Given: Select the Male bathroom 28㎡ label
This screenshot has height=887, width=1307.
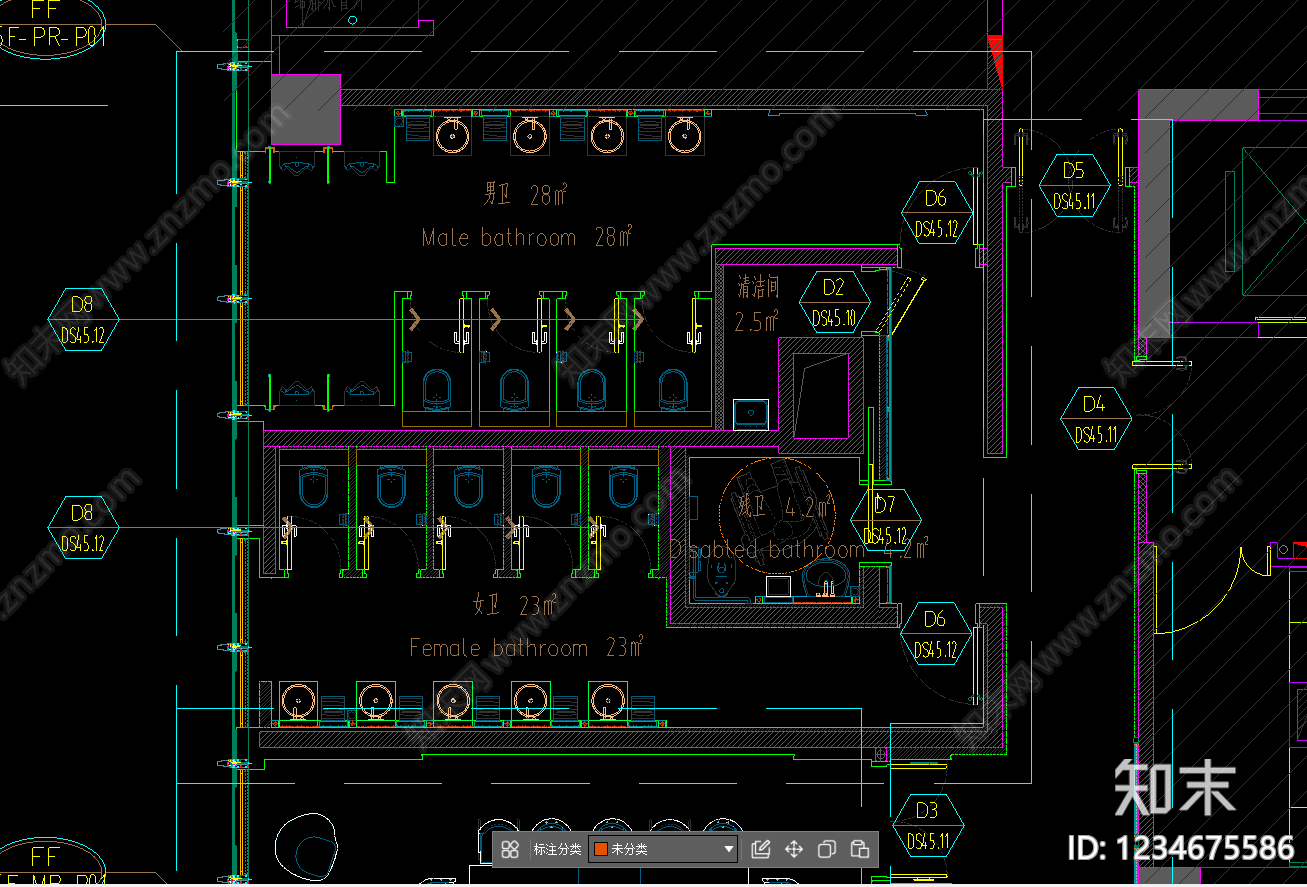Looking at the screenshot, I should tap(527, 238).
